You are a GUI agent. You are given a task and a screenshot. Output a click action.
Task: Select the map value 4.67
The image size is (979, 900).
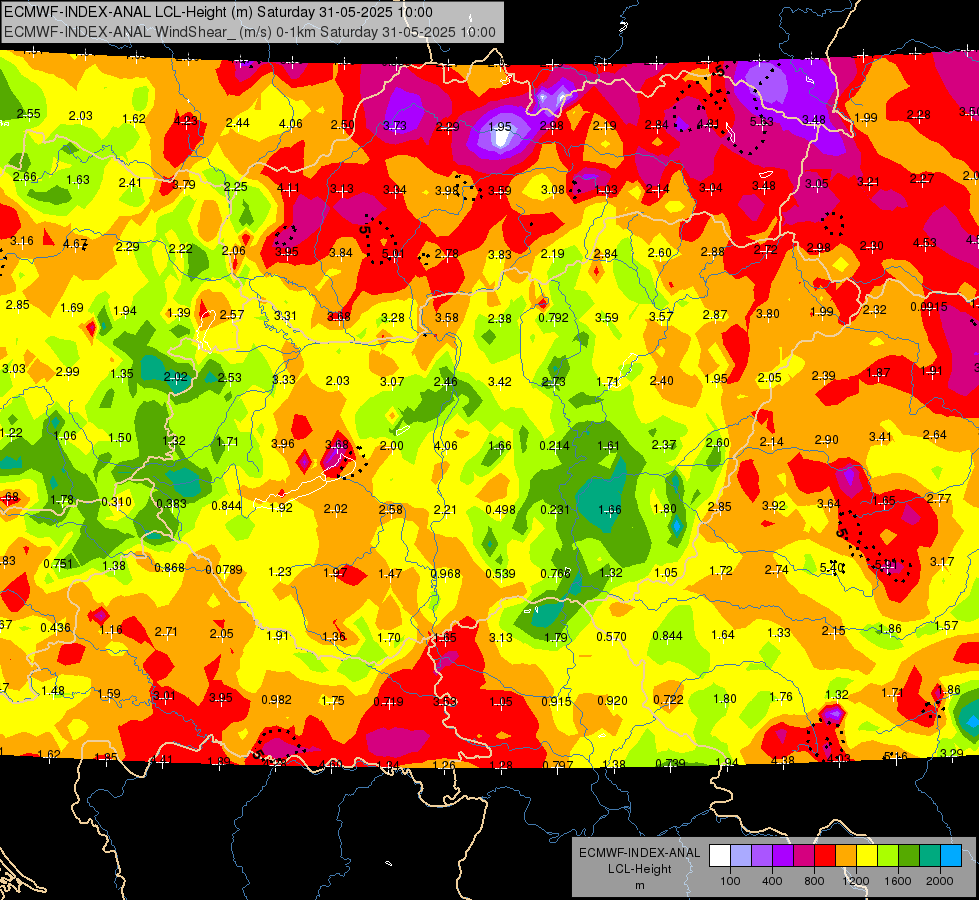(75, 244)
